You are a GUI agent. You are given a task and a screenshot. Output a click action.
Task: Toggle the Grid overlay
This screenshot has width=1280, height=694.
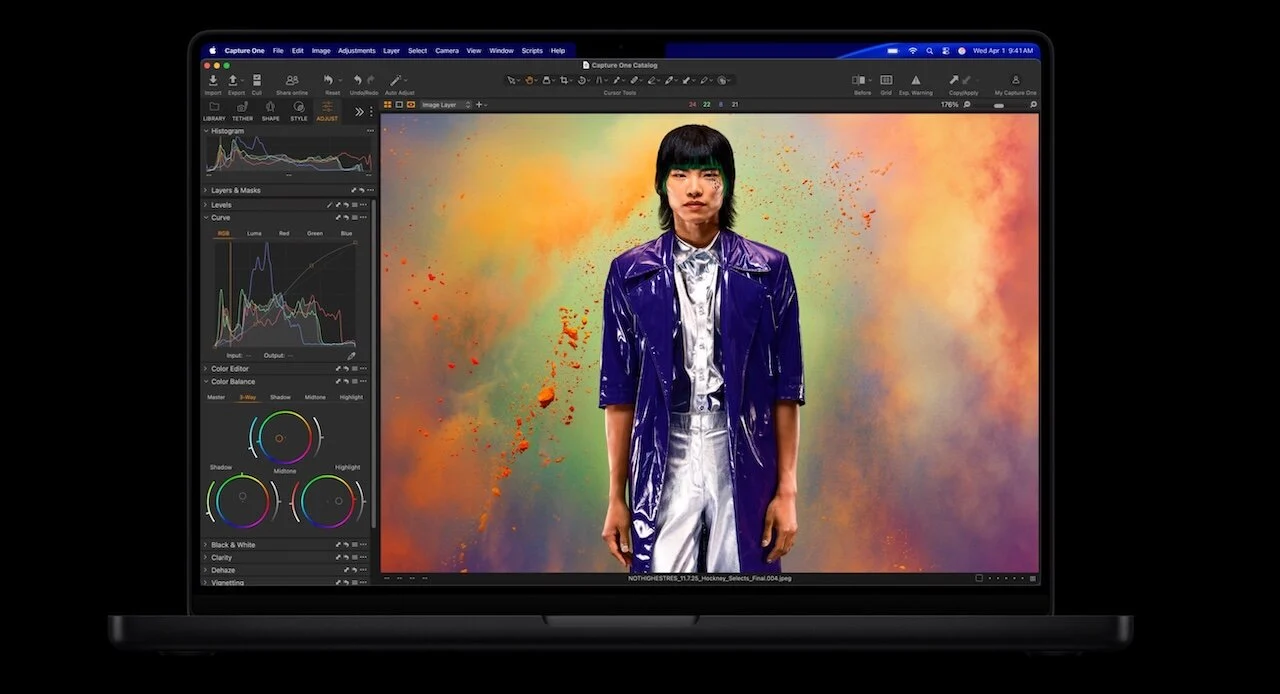coord(886,80)
